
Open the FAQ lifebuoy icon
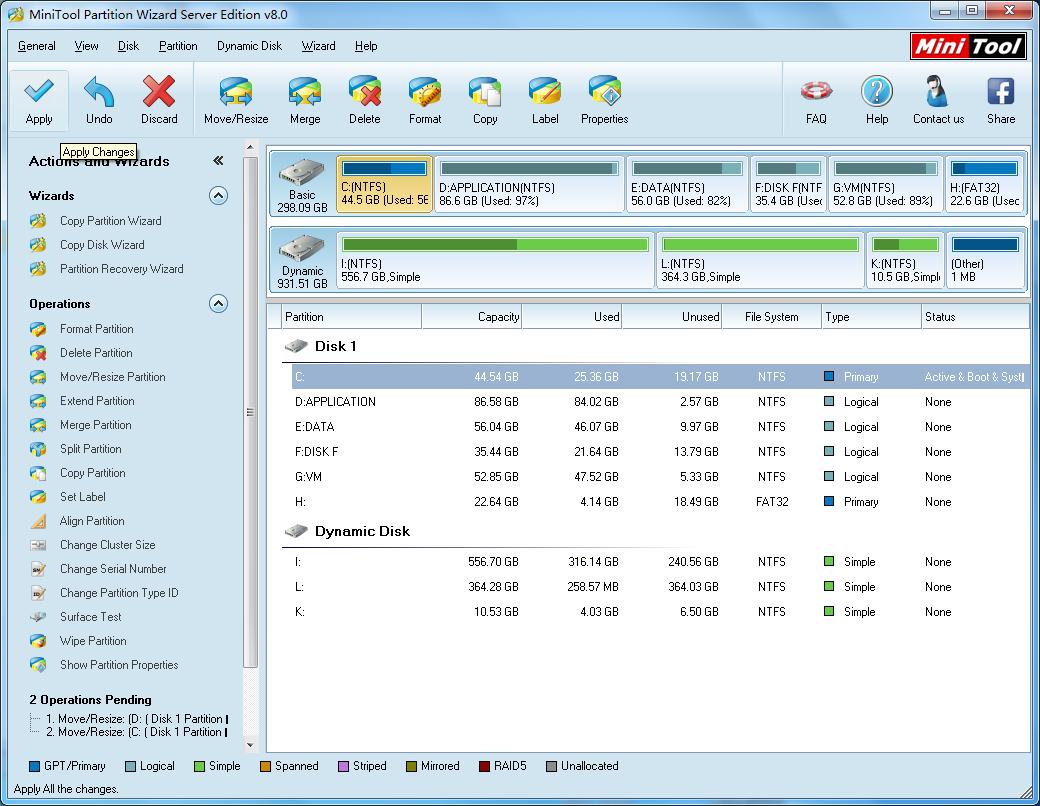point(816,92)
